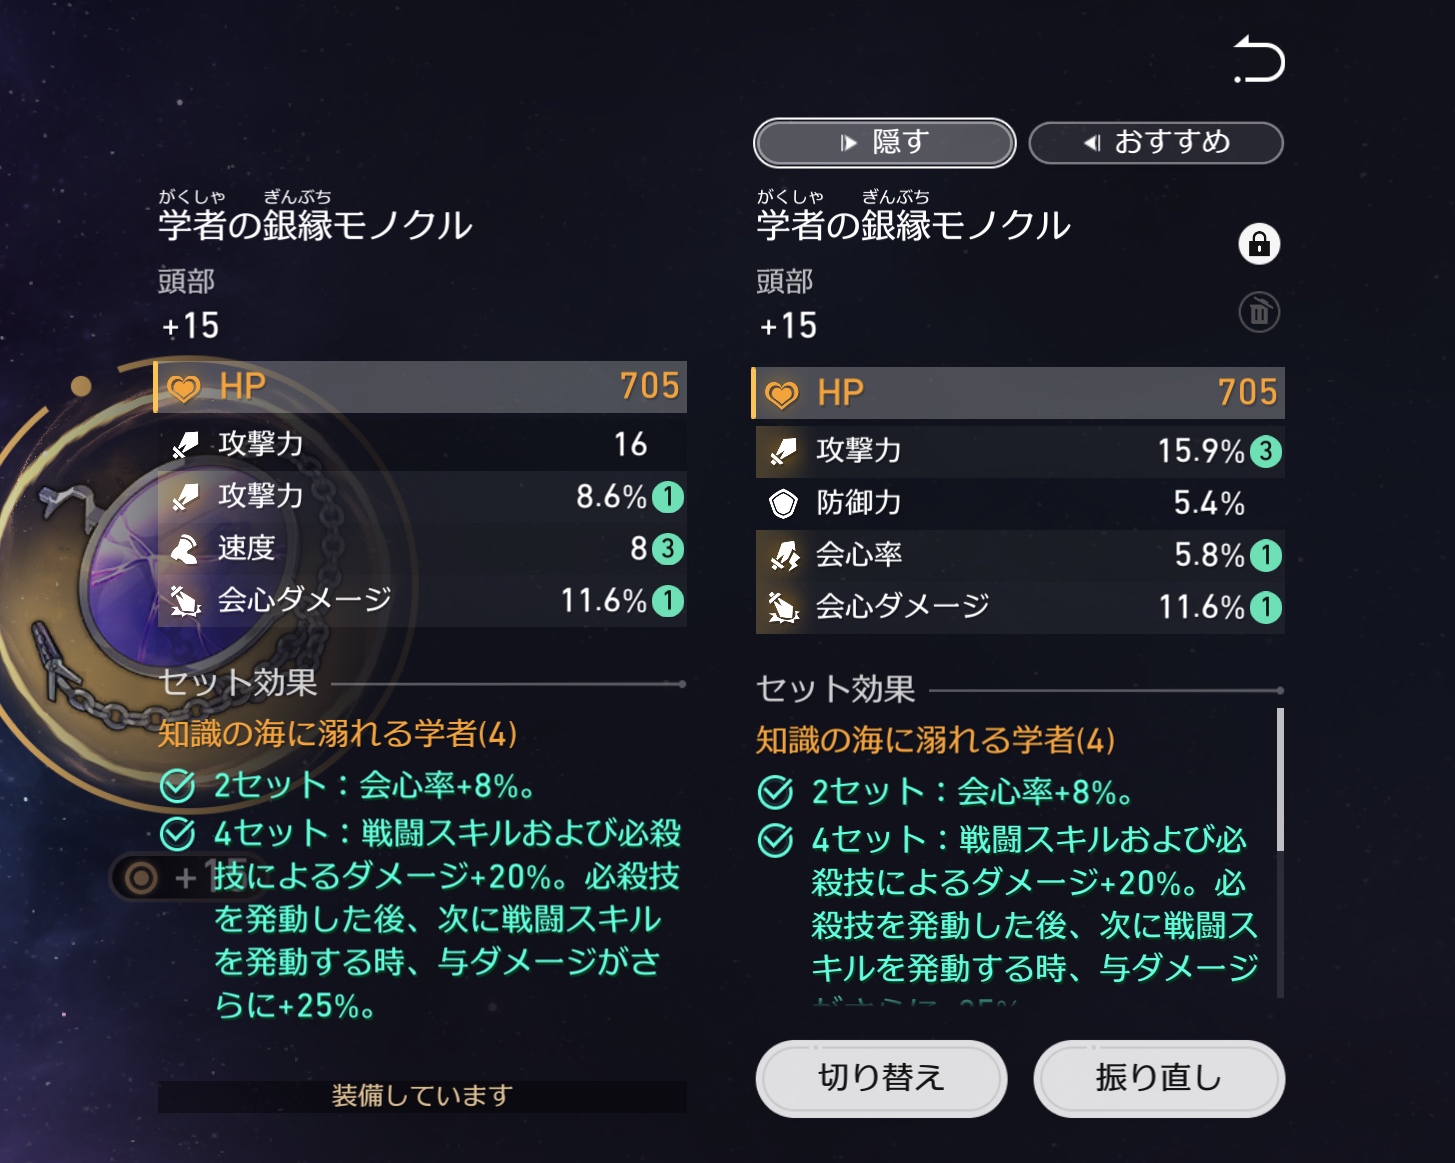Toggle the lock icon on relic
Screen dimensions: 1455x1163
point(1259,244)
